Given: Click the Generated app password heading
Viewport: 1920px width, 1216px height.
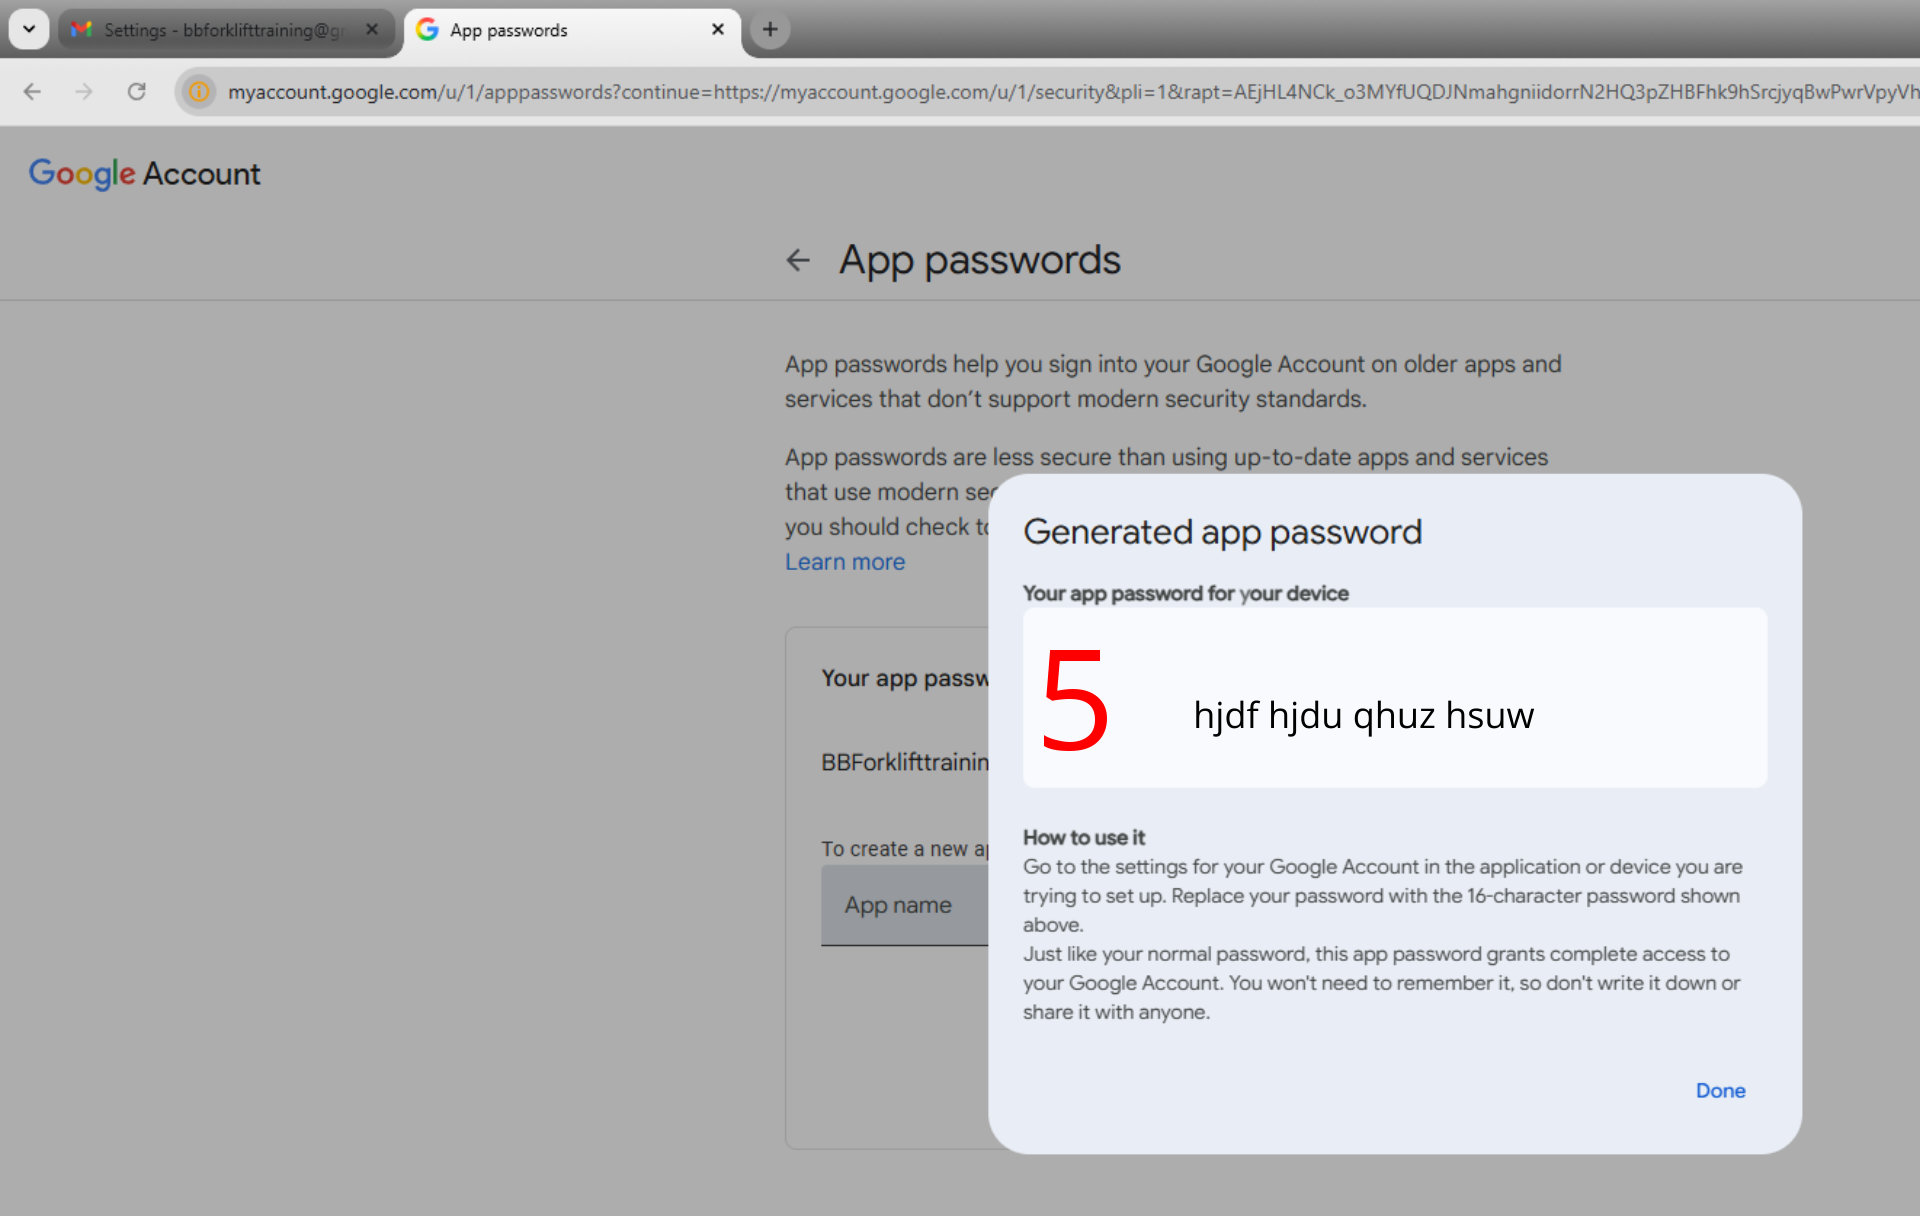Looking at the screenshot, I should 1222,532.
